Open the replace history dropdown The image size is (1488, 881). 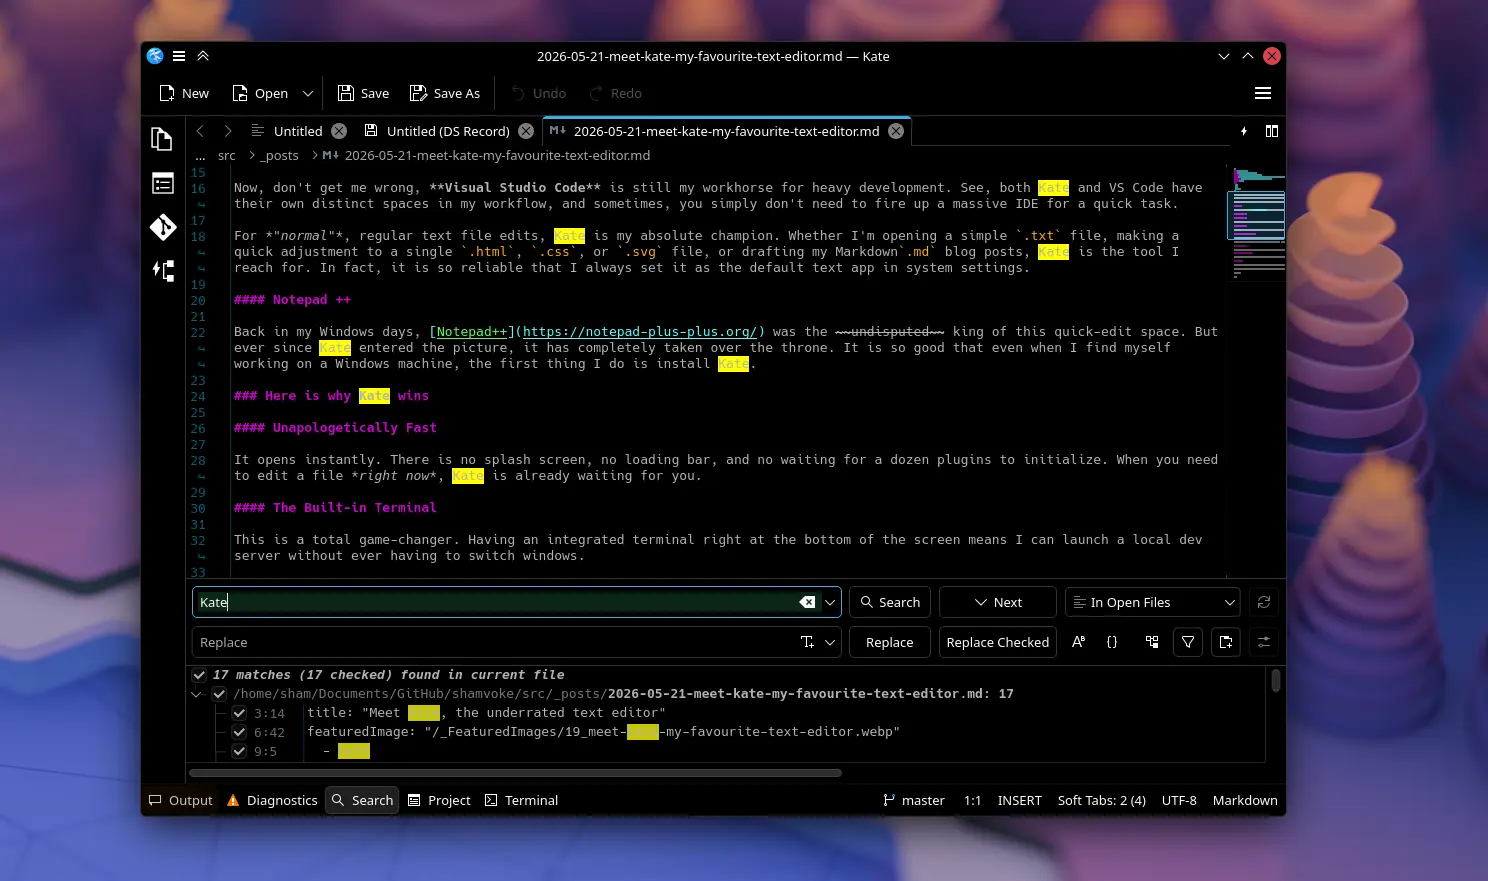tap(830, 642)
